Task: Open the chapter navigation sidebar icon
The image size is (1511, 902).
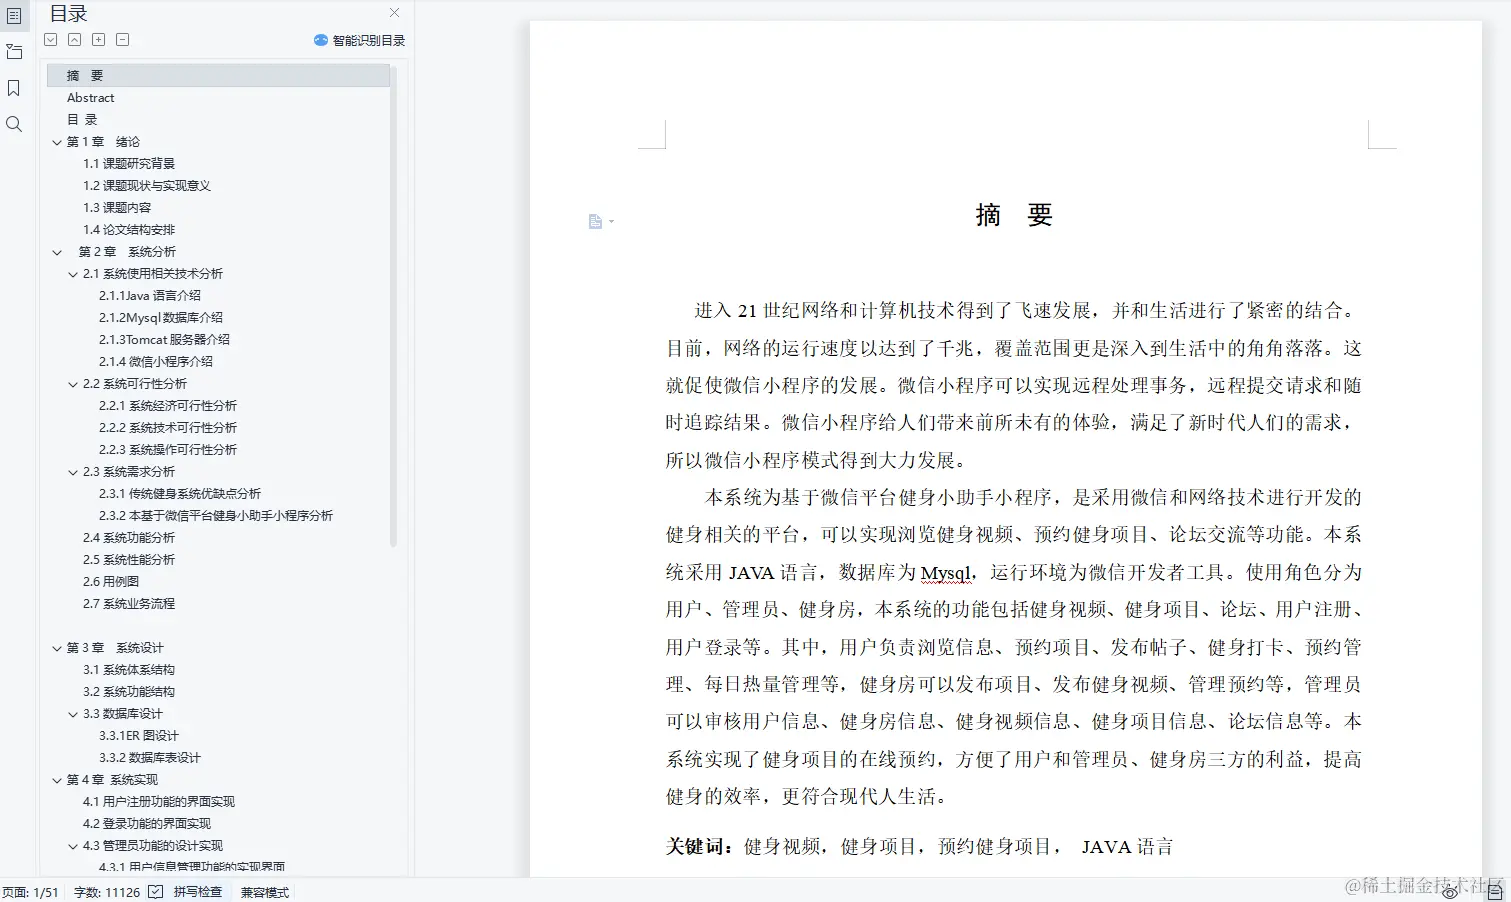Action: (x=14, y=52)
